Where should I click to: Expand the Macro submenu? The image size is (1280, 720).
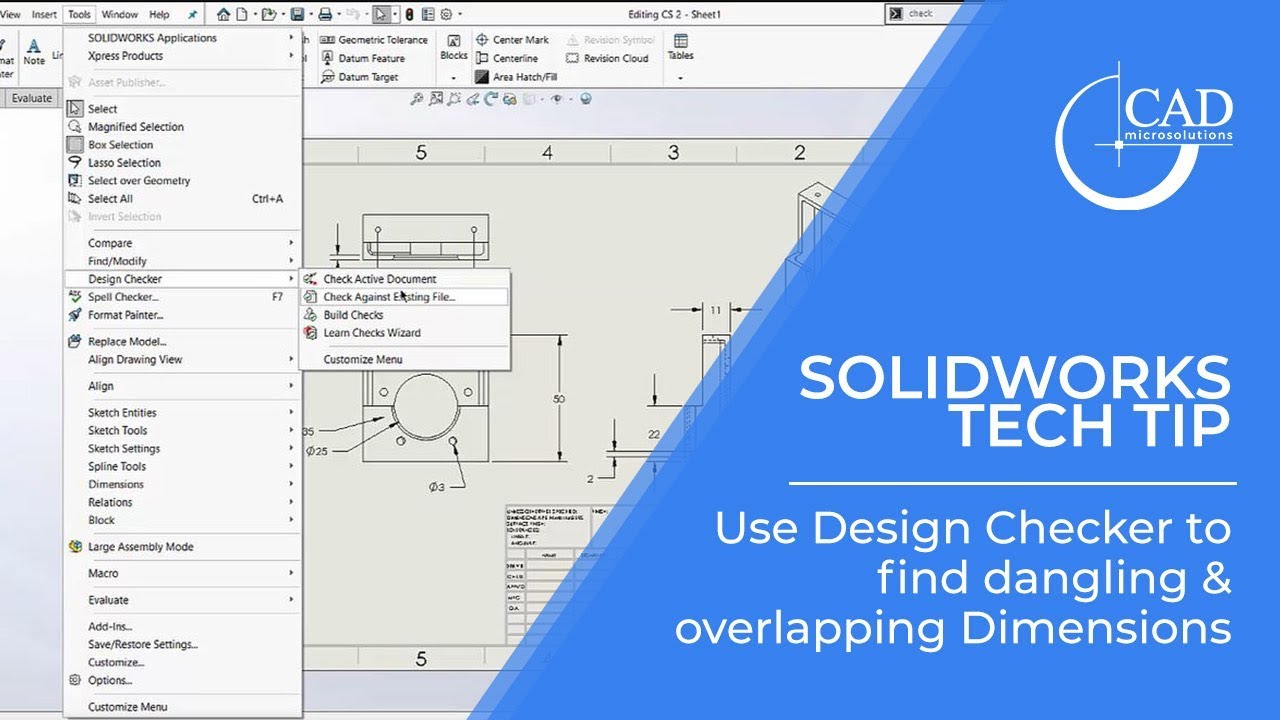click(182, 574)
